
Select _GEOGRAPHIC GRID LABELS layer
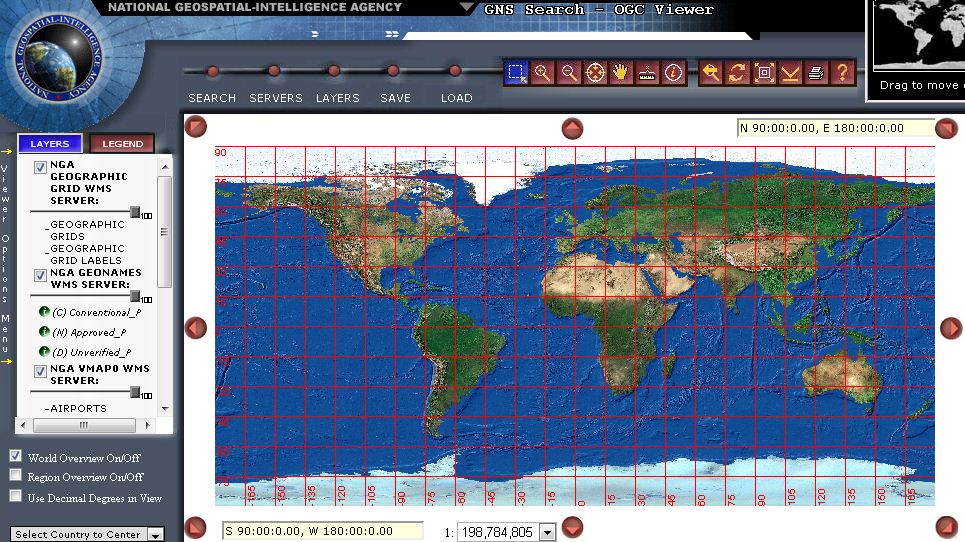pyautogui.click(x=85, y=255)
